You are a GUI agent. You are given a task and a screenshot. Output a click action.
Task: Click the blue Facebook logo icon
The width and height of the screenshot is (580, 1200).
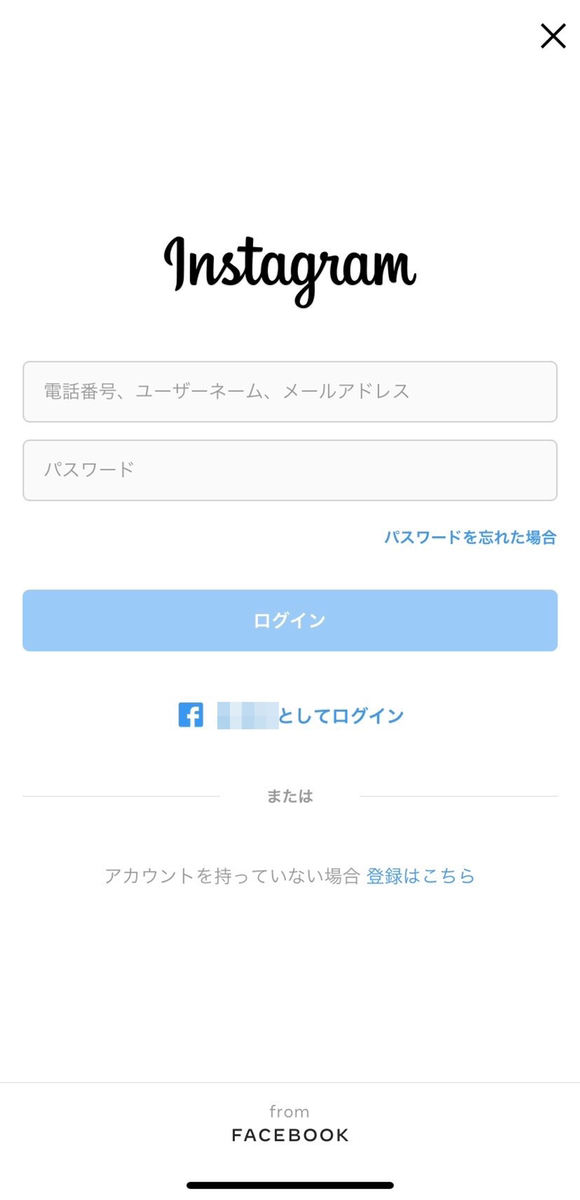click(x=191, y=715)
